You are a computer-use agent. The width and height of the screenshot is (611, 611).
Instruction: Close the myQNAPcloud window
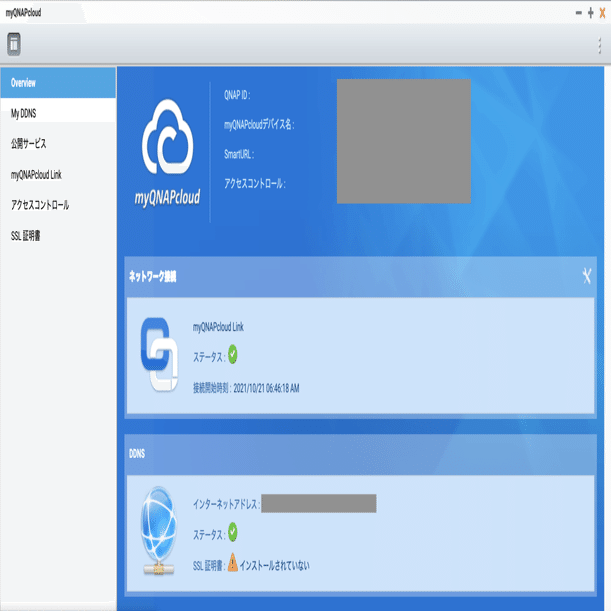click(x=602, y=13)
